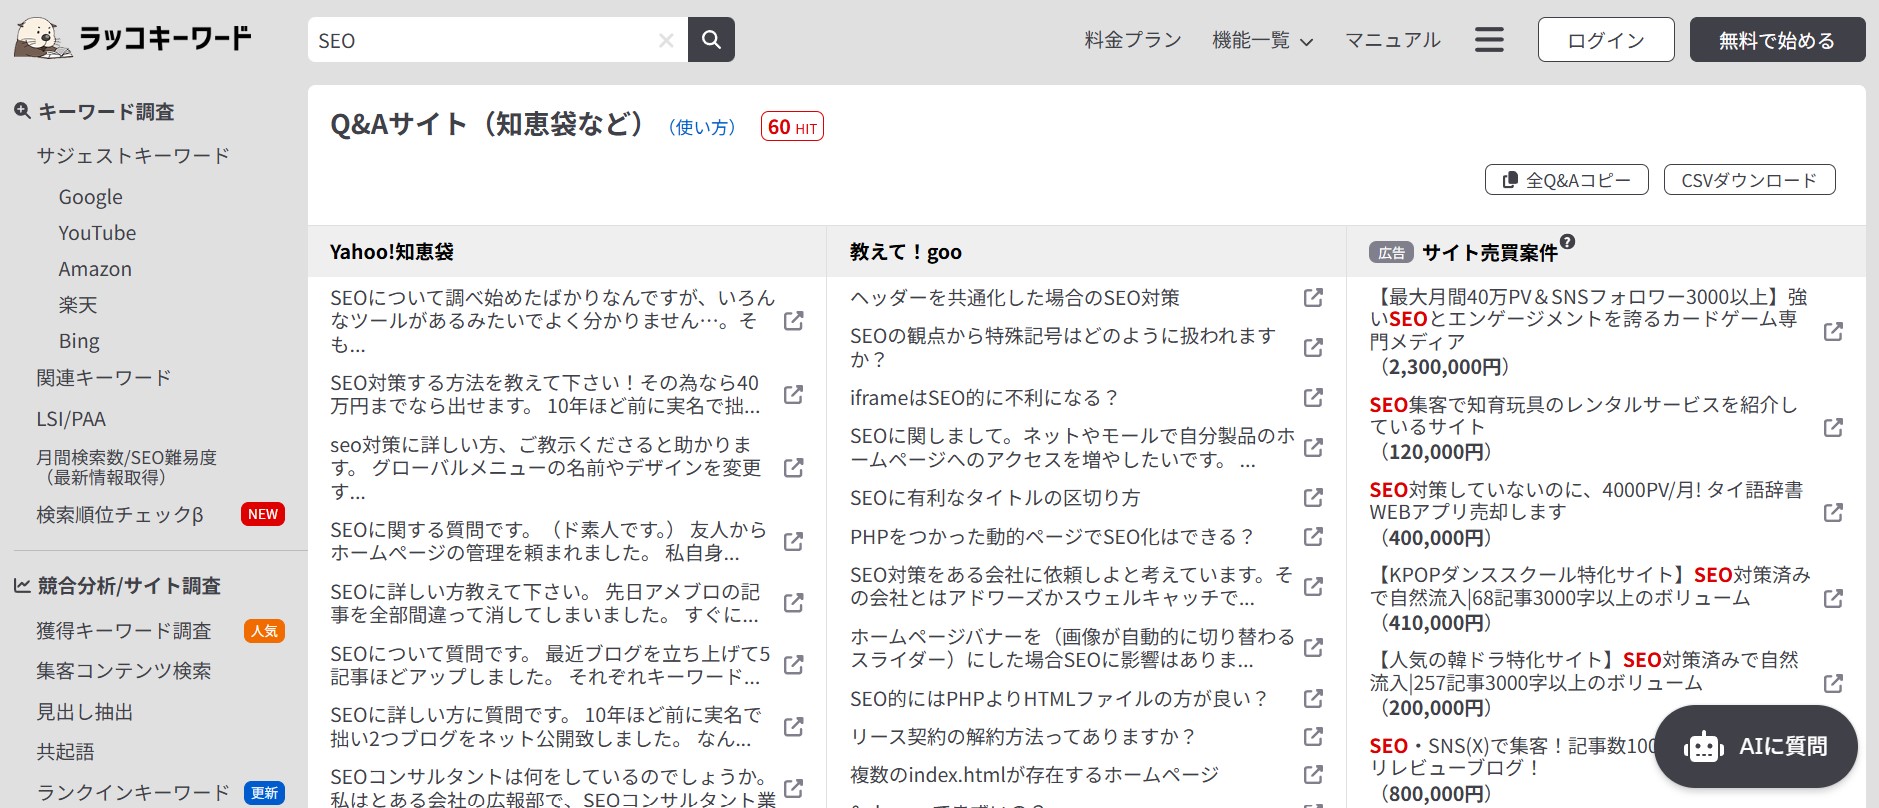The width and height of the screenshot is (1879, 808).
Task: Open external link for 'iframeはSEO的に不利になる？'
Action: [1313, 397]
